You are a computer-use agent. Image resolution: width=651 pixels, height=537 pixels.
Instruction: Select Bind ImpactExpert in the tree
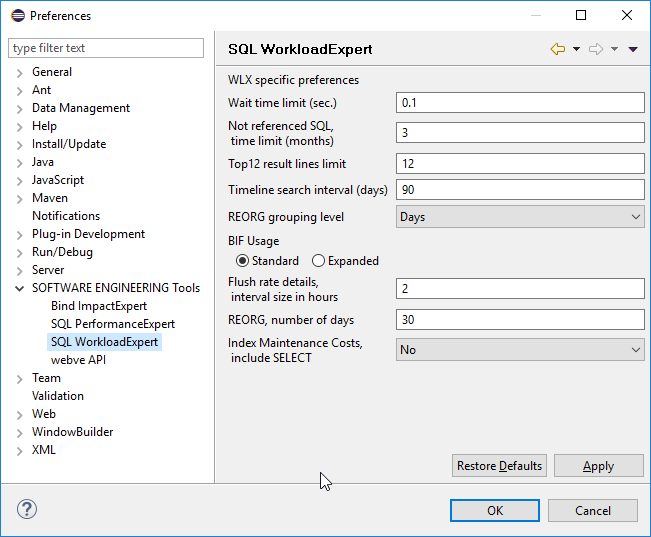pos(98,306)
